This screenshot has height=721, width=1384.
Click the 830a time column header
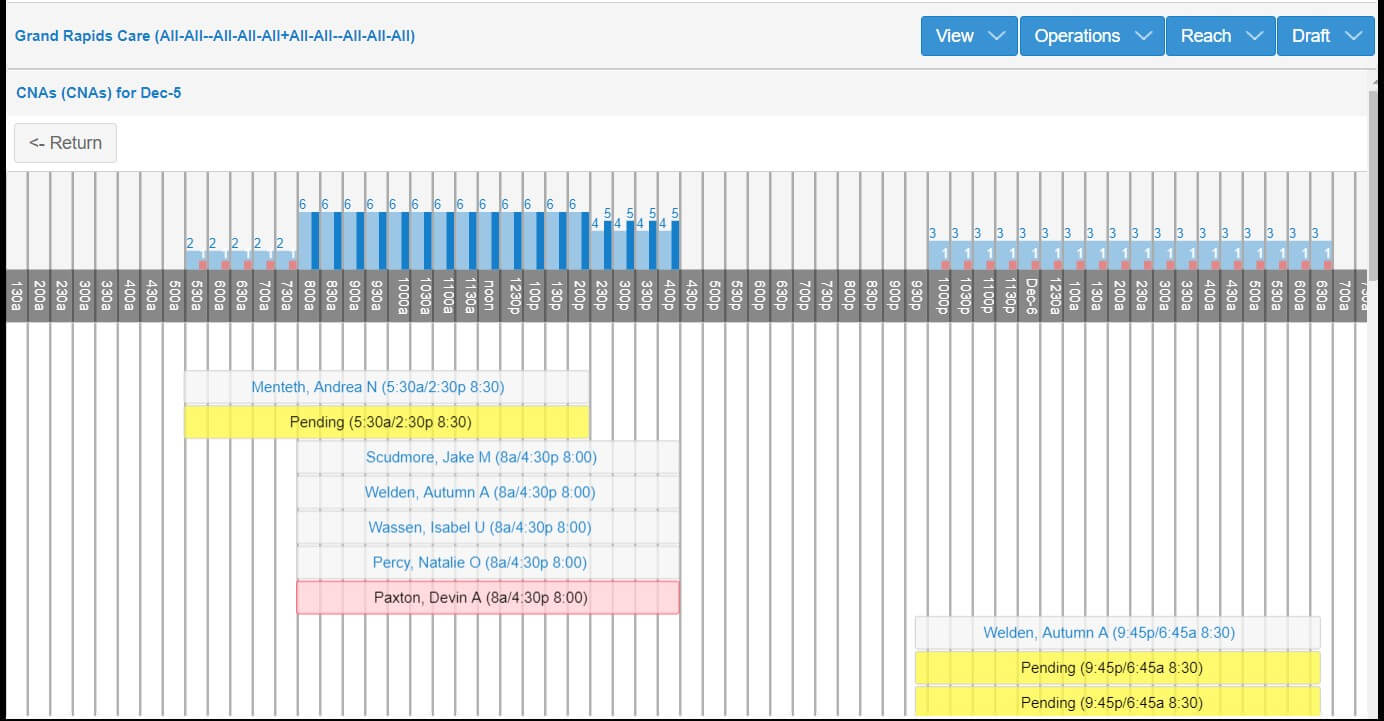coord(331,296)
